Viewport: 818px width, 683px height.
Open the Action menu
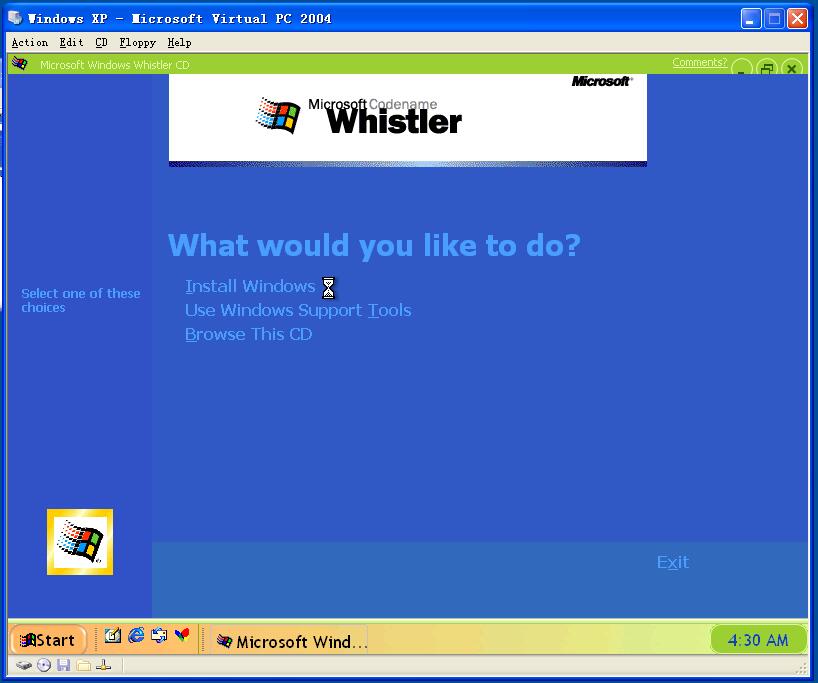[x=30, y=43]
